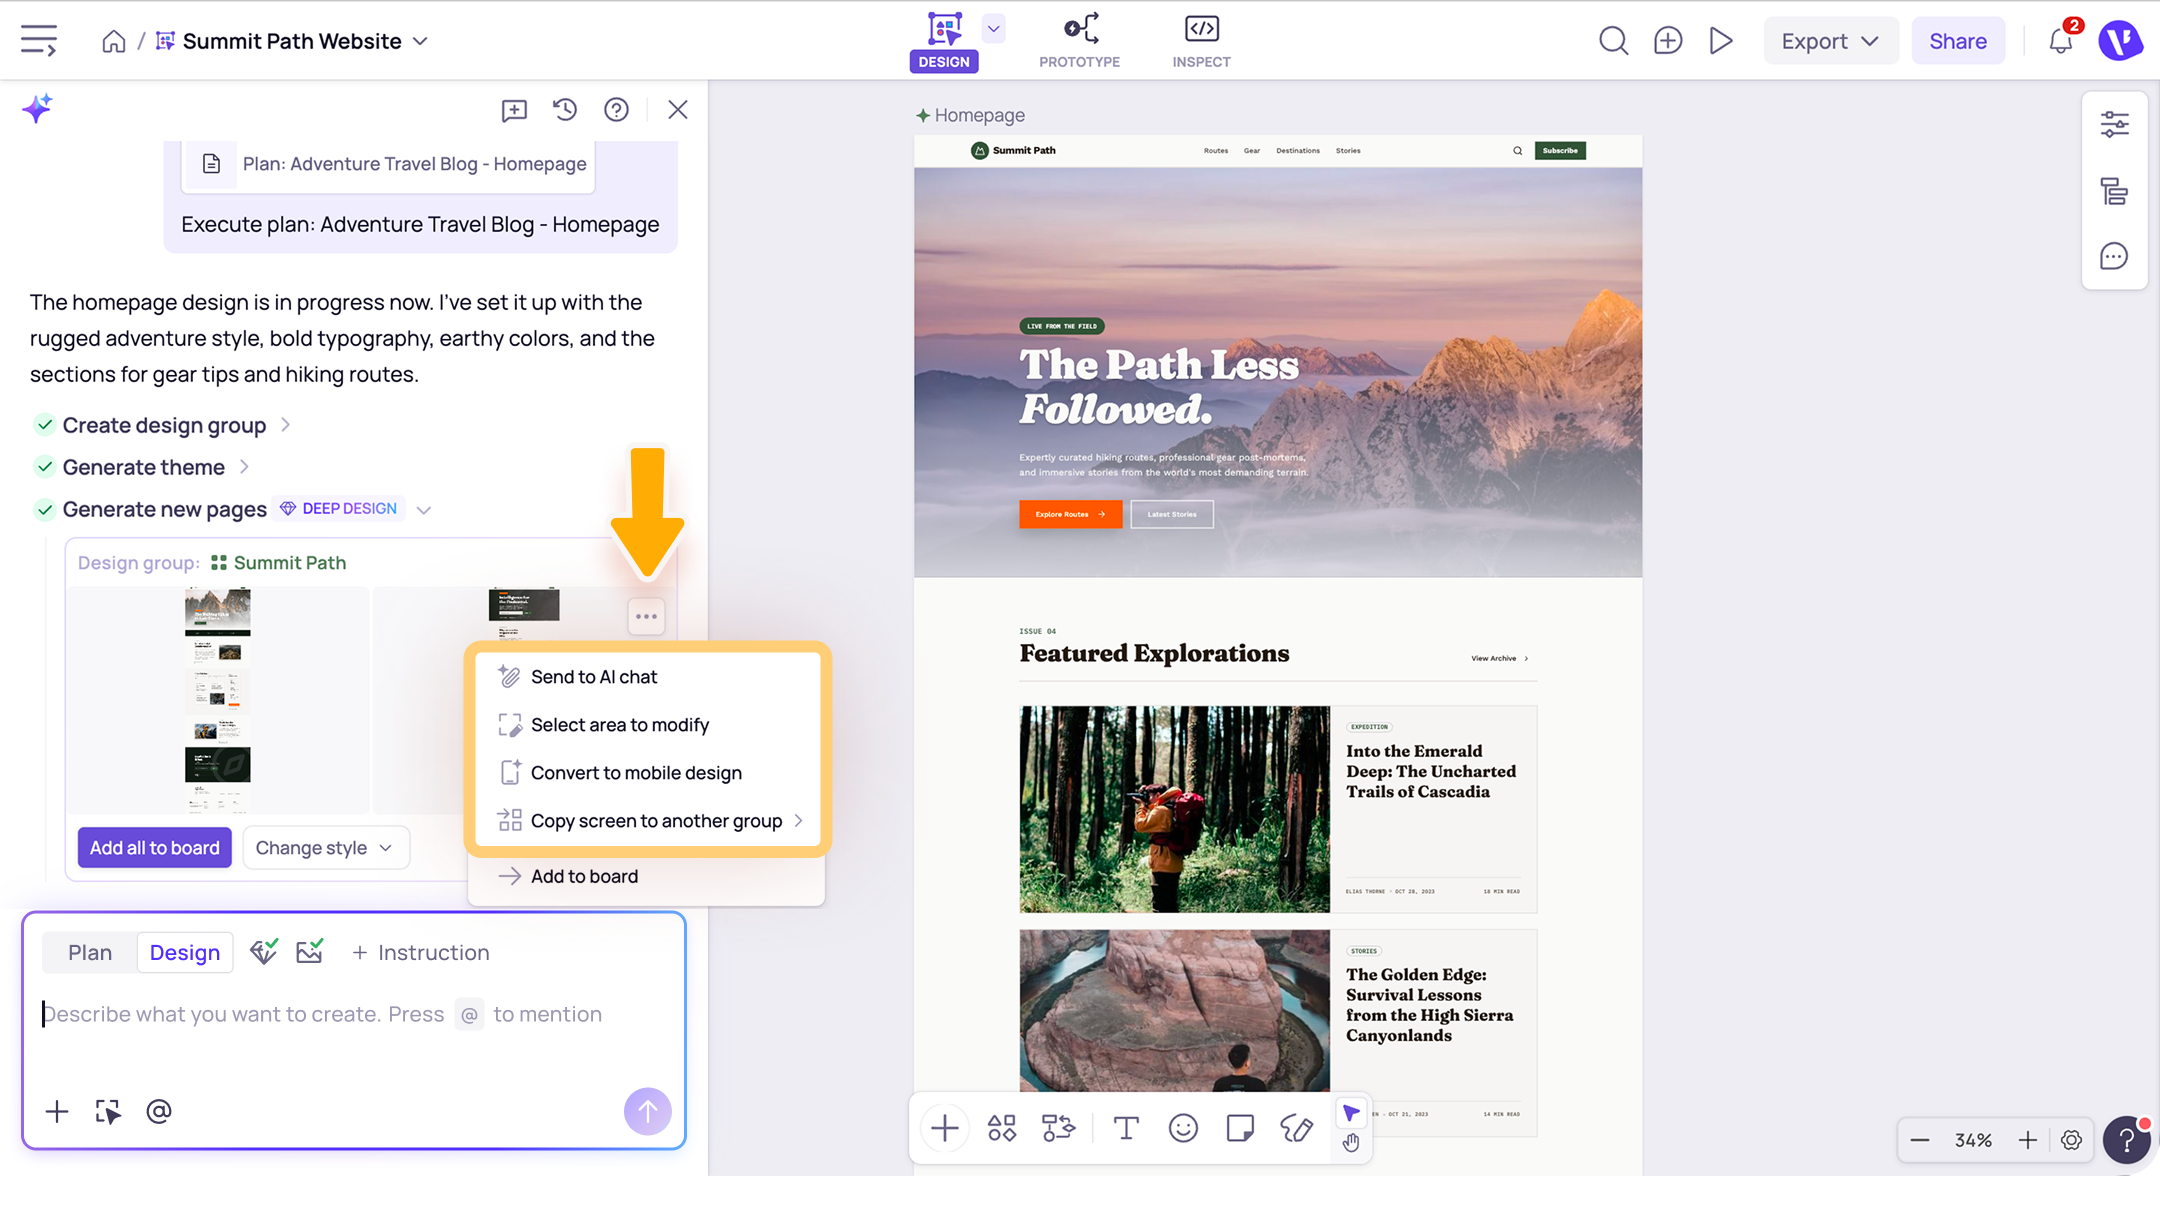Select the drawing pen tool
Screen dimensions: 2160x1214
coord(1297,1129)
